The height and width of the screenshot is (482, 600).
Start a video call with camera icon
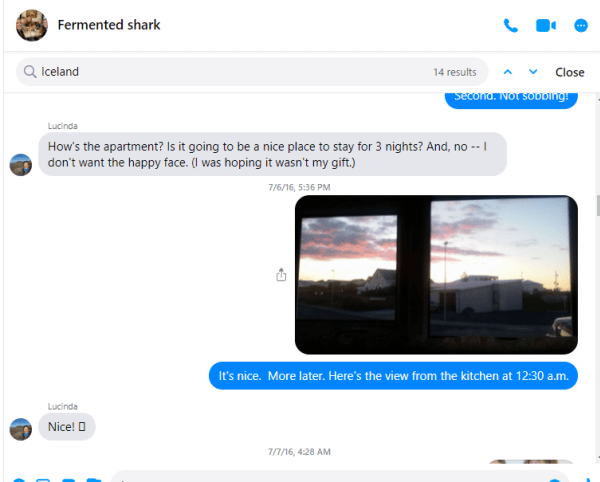pos(546,26)
